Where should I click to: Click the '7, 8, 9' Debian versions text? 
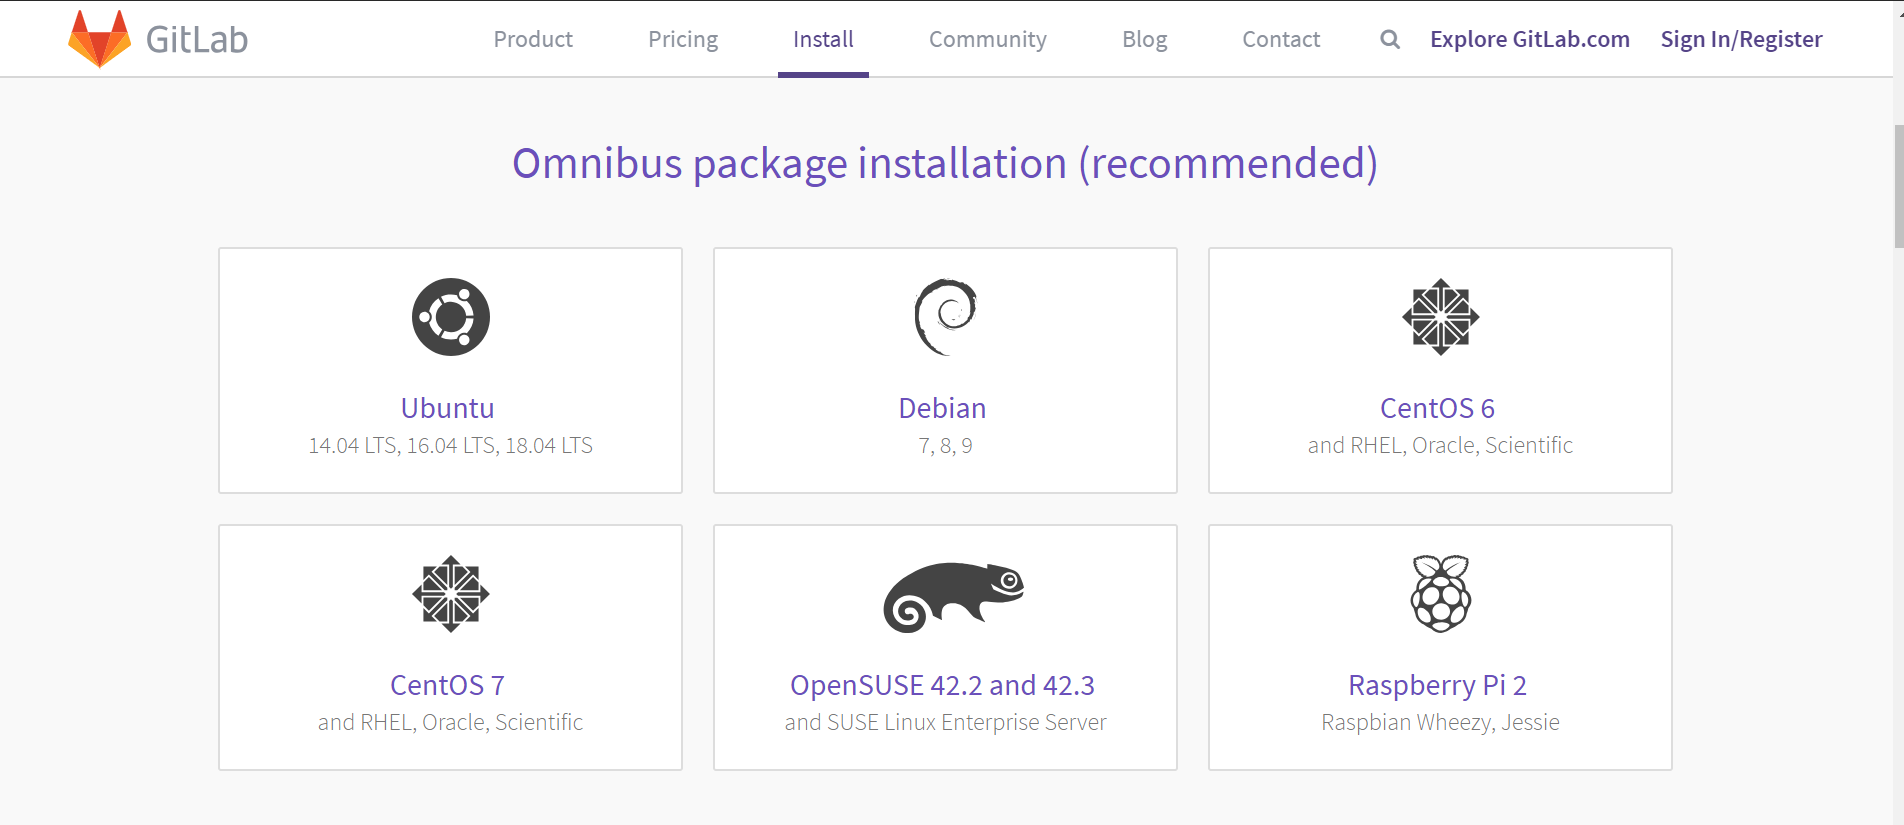coord(946,446)
